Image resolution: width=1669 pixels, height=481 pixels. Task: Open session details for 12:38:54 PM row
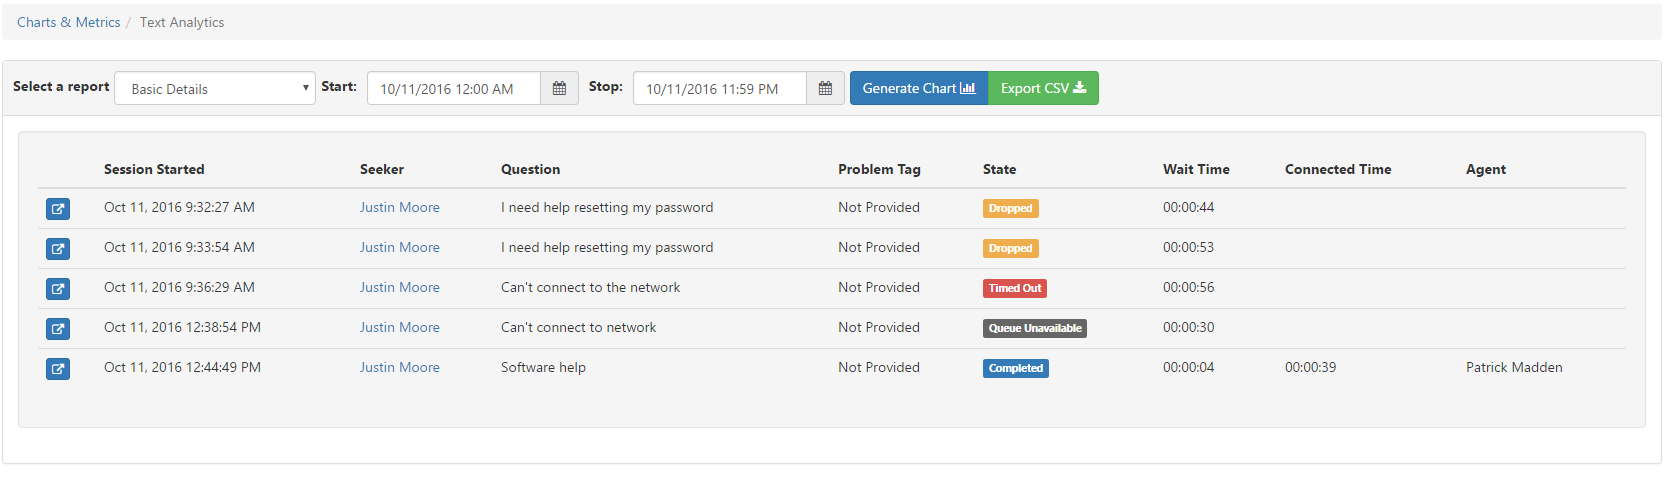point(58,329)
